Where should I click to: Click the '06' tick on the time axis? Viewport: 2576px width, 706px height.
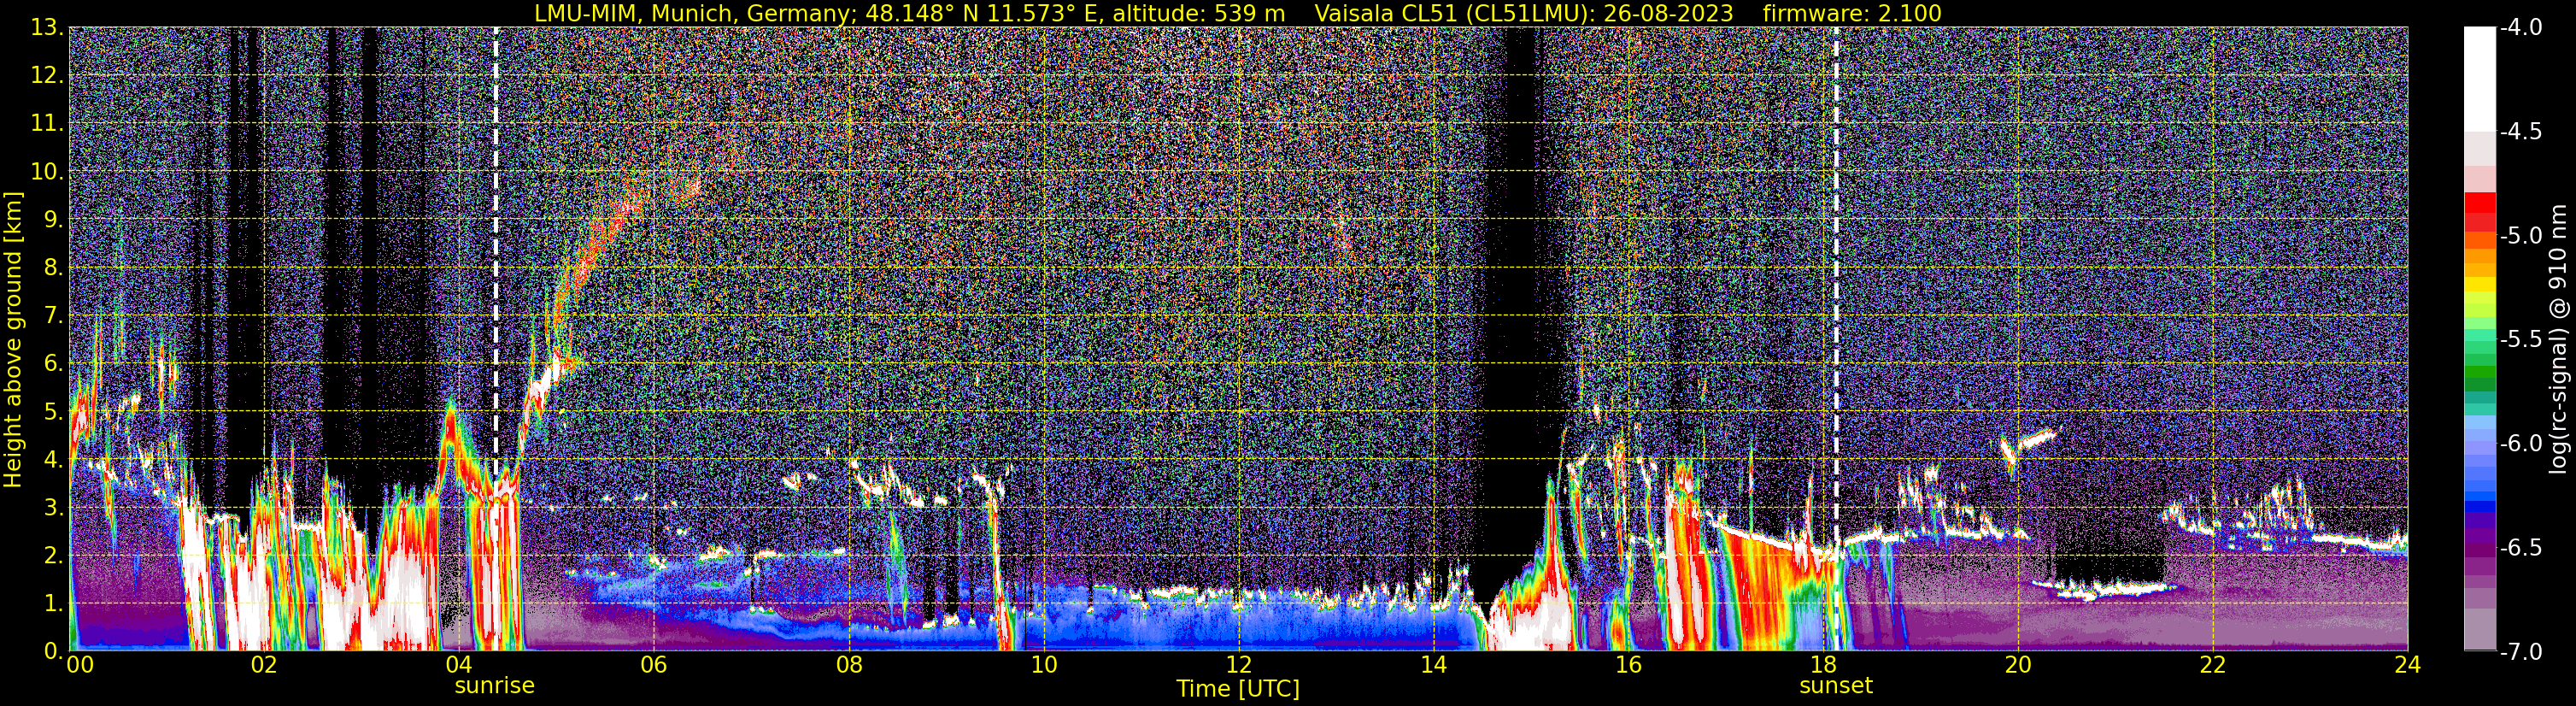pos(653,665)
